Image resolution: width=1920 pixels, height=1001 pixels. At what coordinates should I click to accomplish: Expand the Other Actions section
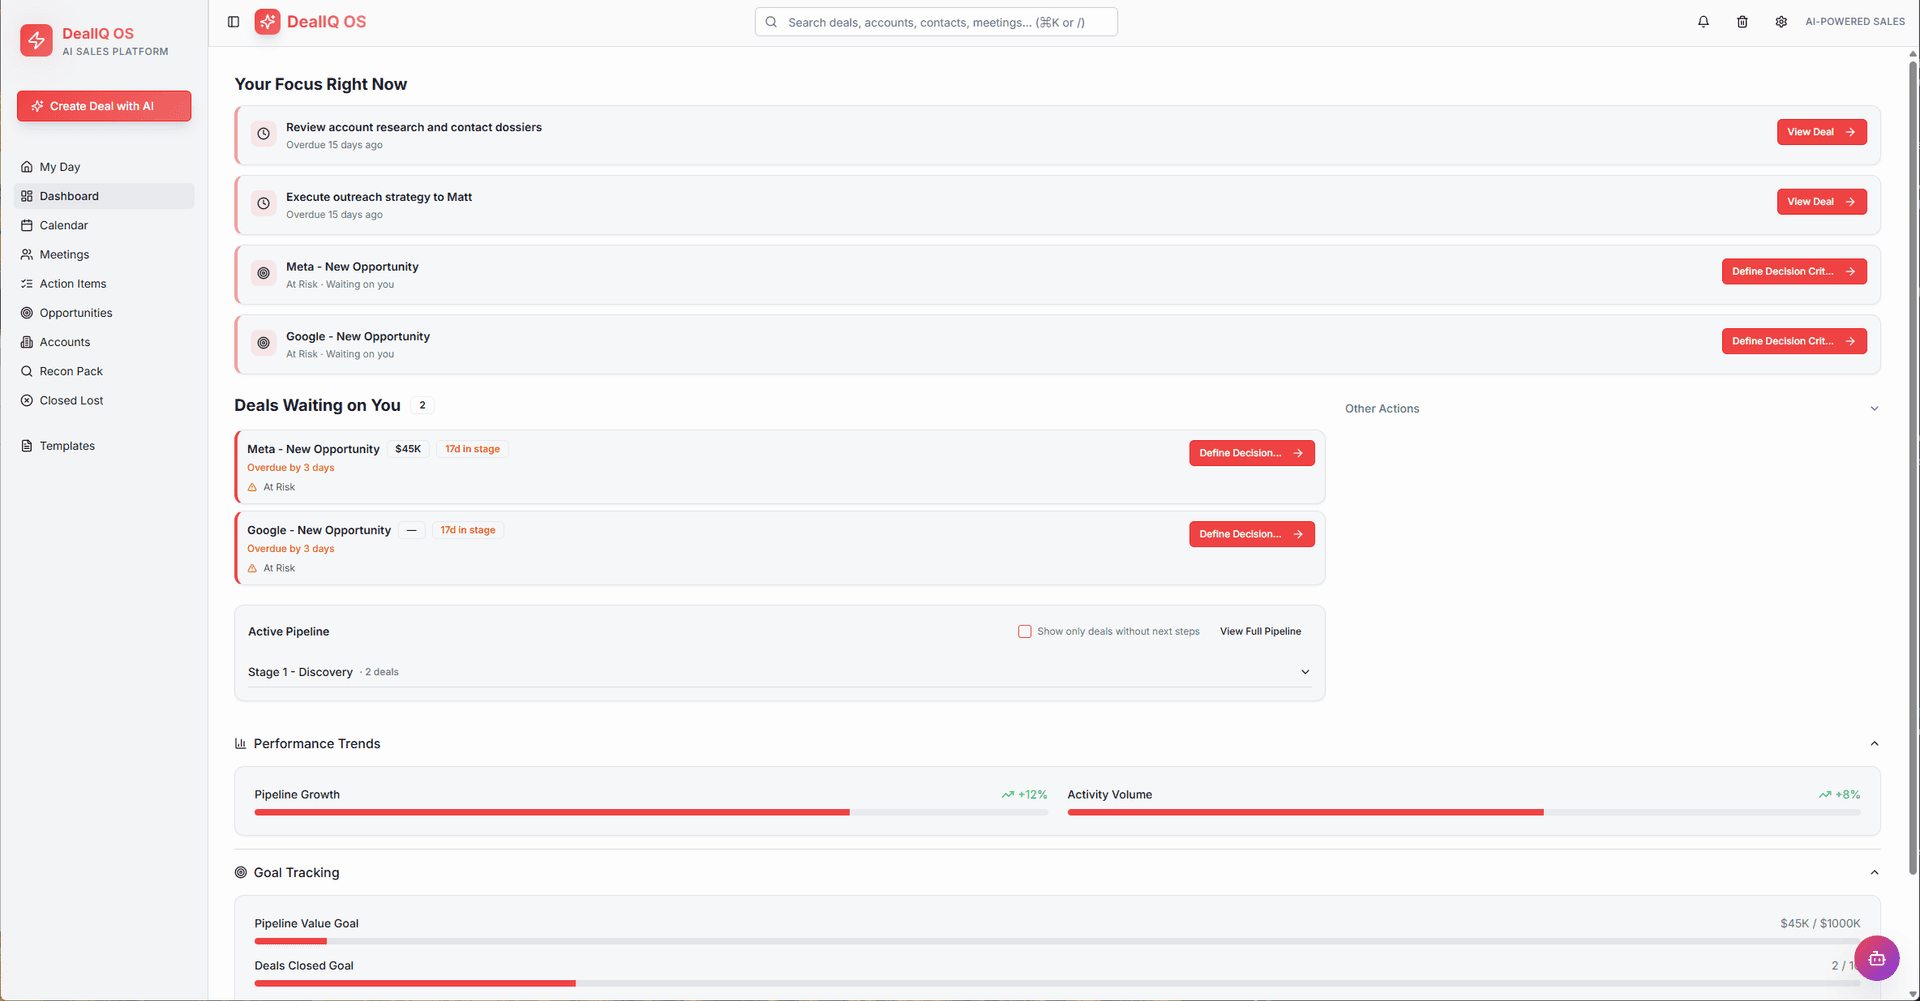point(1874,409)
